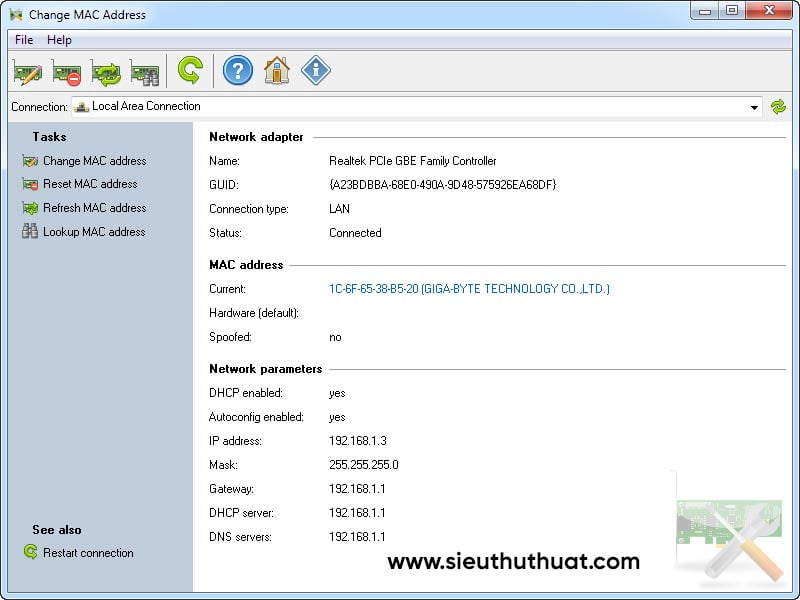Click the Home page house icon
800x600 pixels.
point(276,70)
